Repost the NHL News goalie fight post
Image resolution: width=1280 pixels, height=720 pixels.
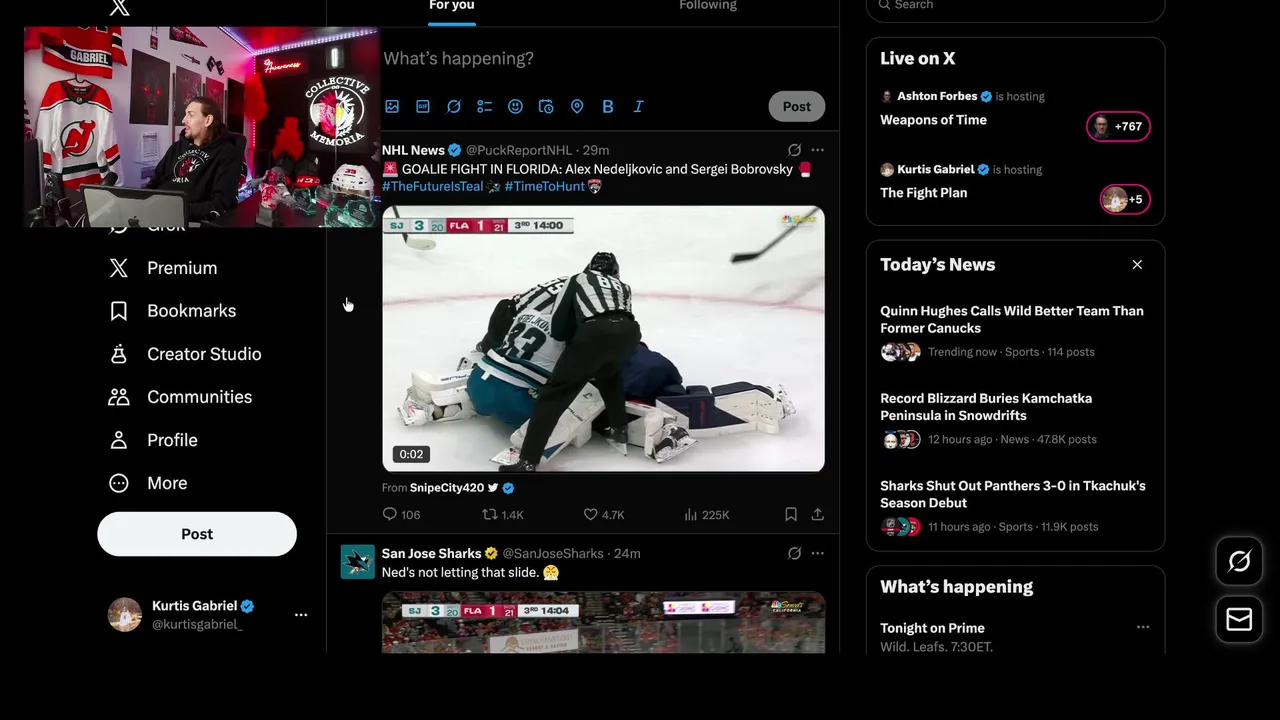point(503,514)
